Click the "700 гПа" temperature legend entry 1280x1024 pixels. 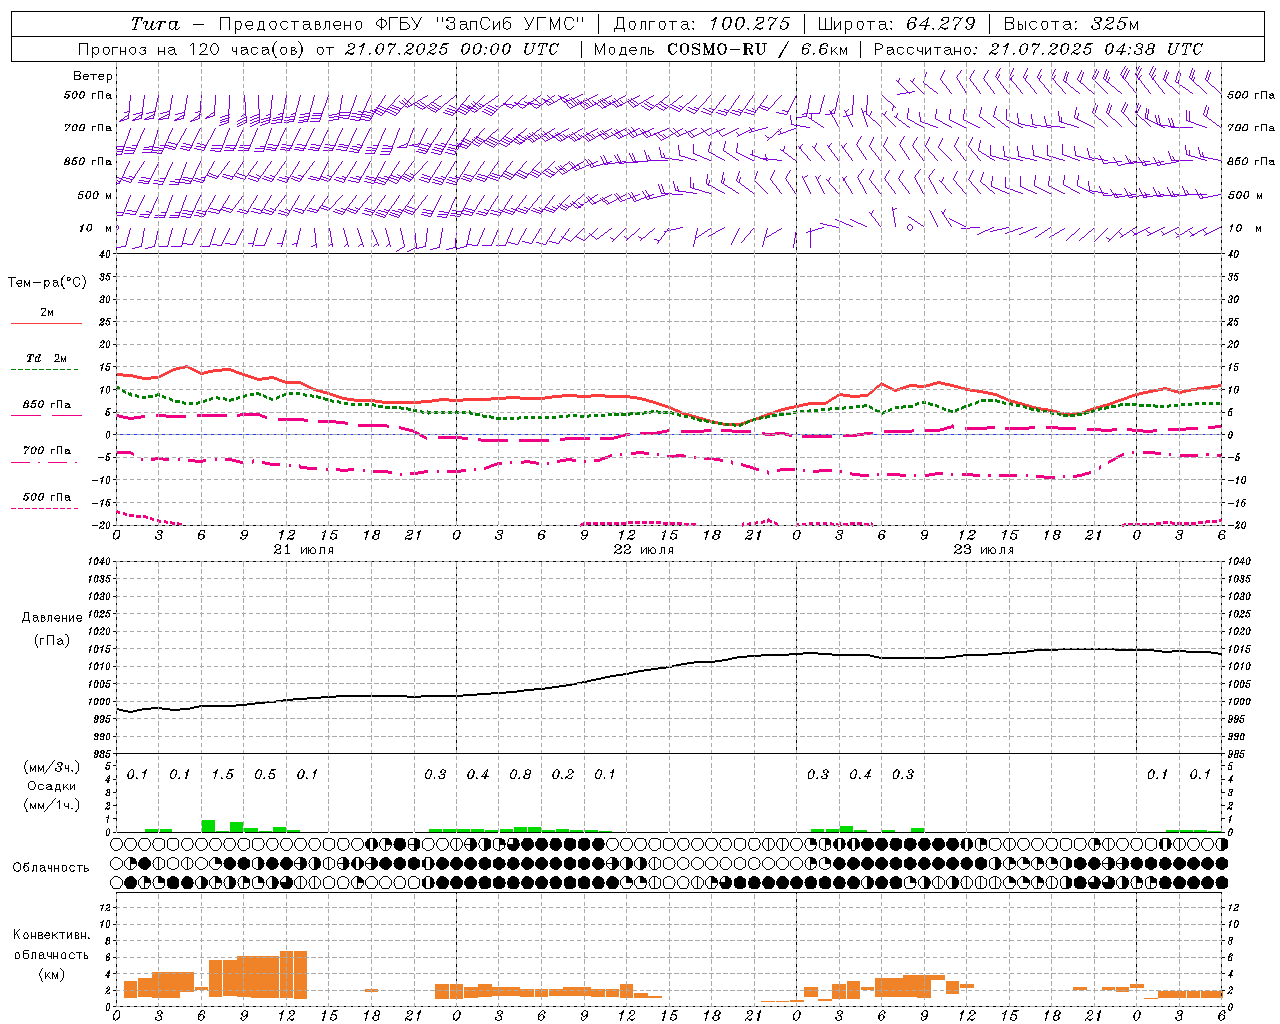tap(47, 451)
